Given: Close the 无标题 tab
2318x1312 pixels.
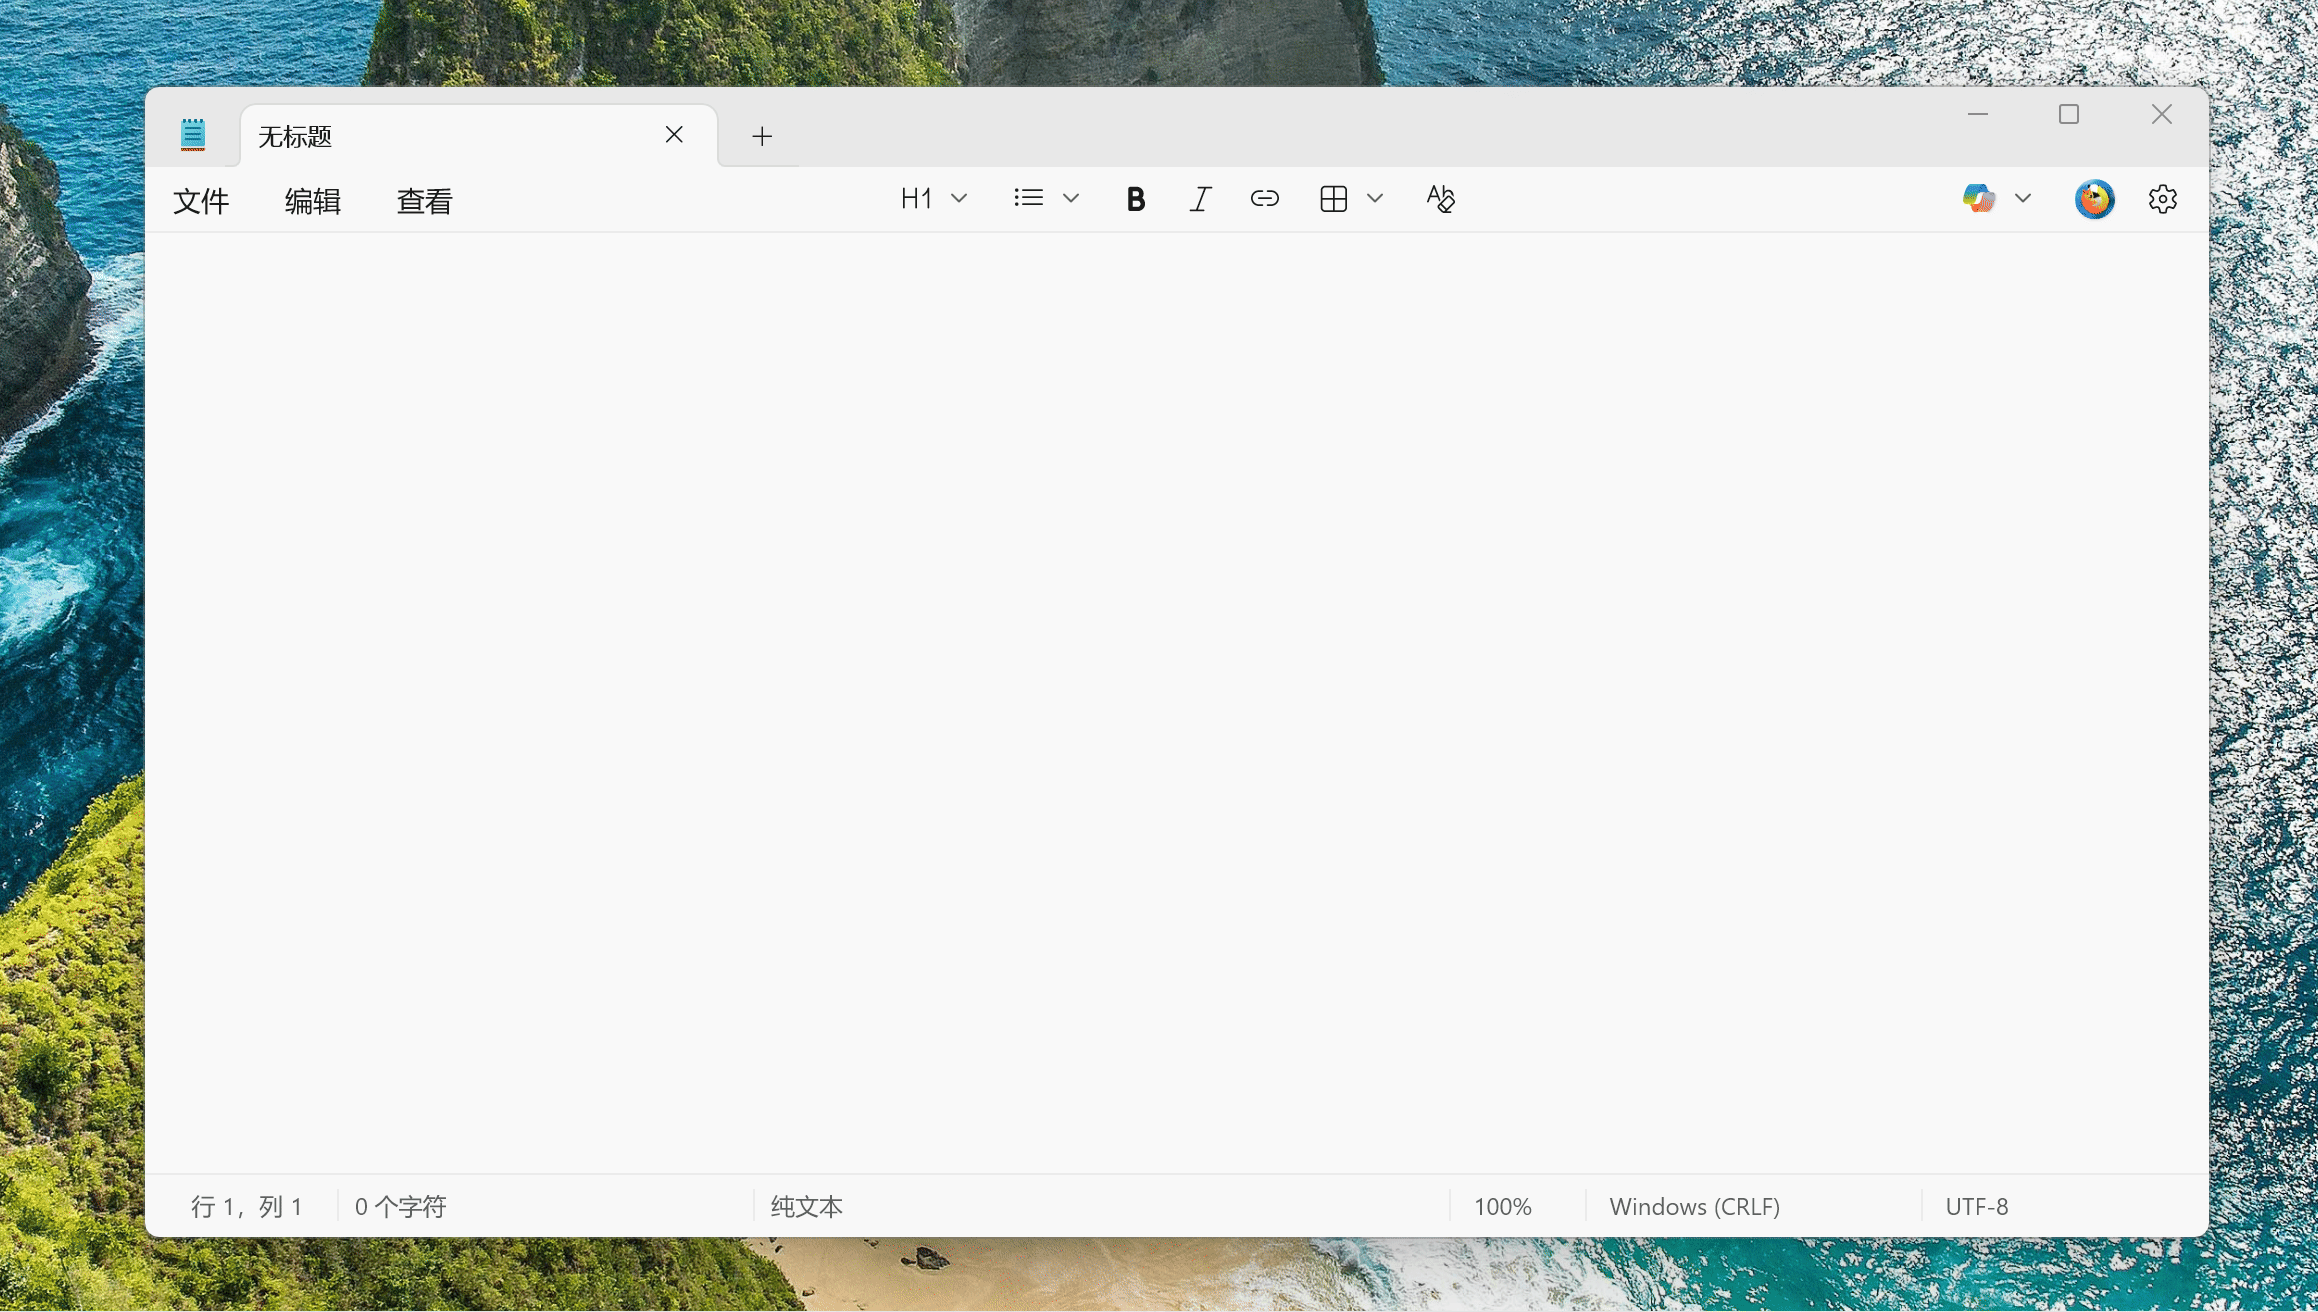Looking at the screenshot, I should point(674,135).
